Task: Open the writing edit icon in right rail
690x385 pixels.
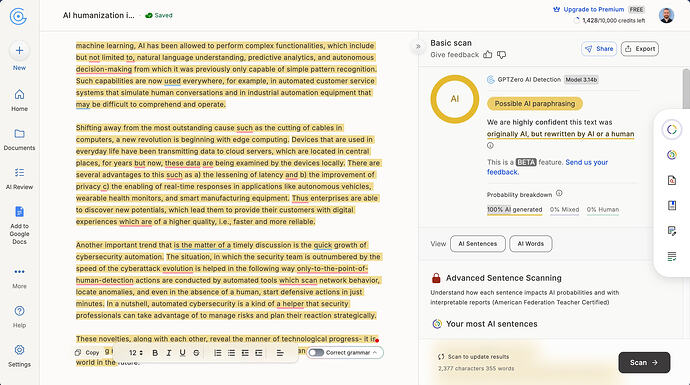Action: [672, 231]
